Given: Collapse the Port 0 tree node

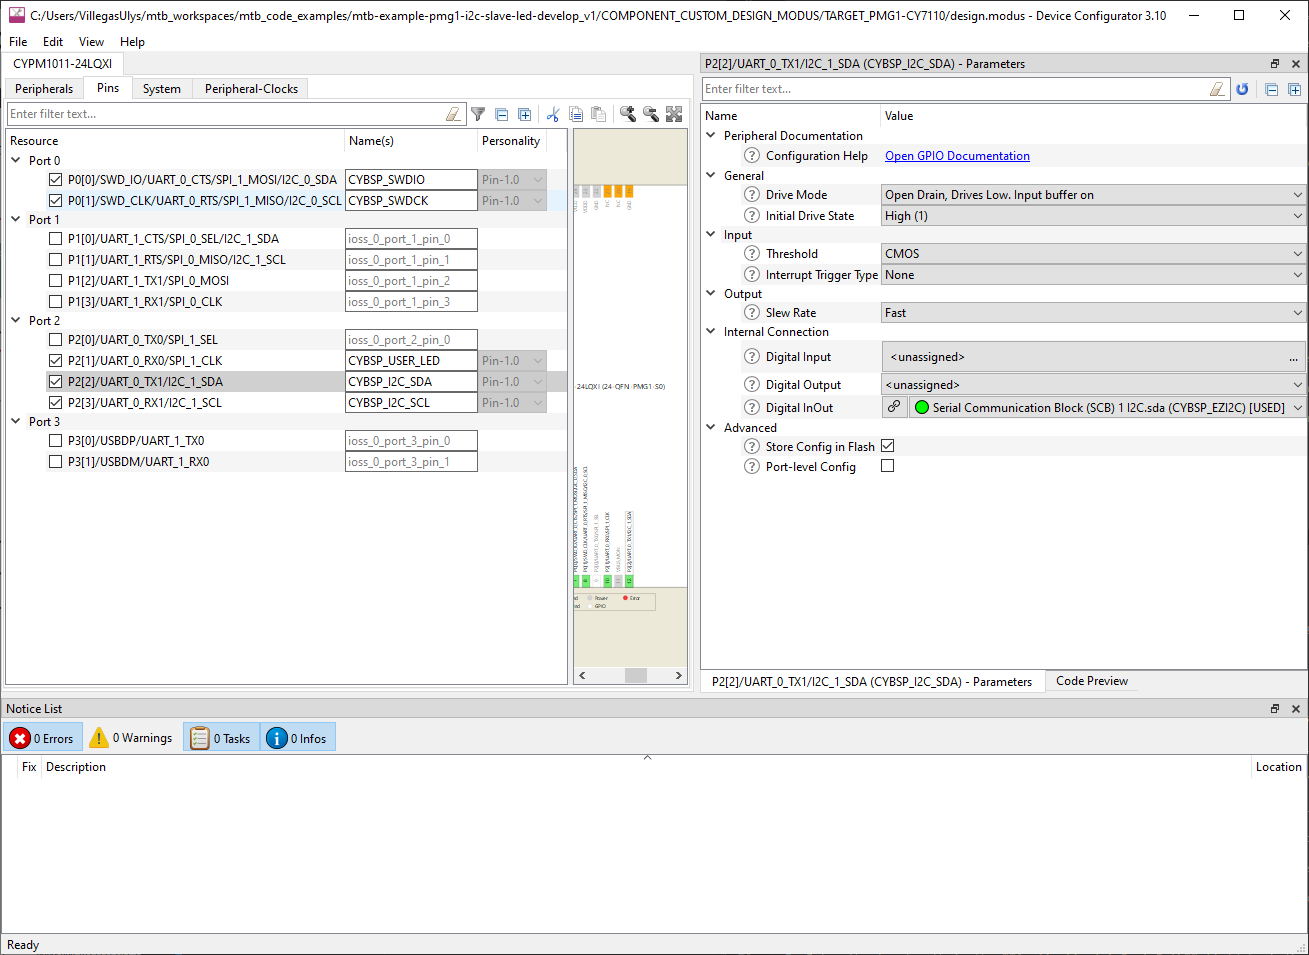Looking at the screenshot, I should [x=16, y=160].
